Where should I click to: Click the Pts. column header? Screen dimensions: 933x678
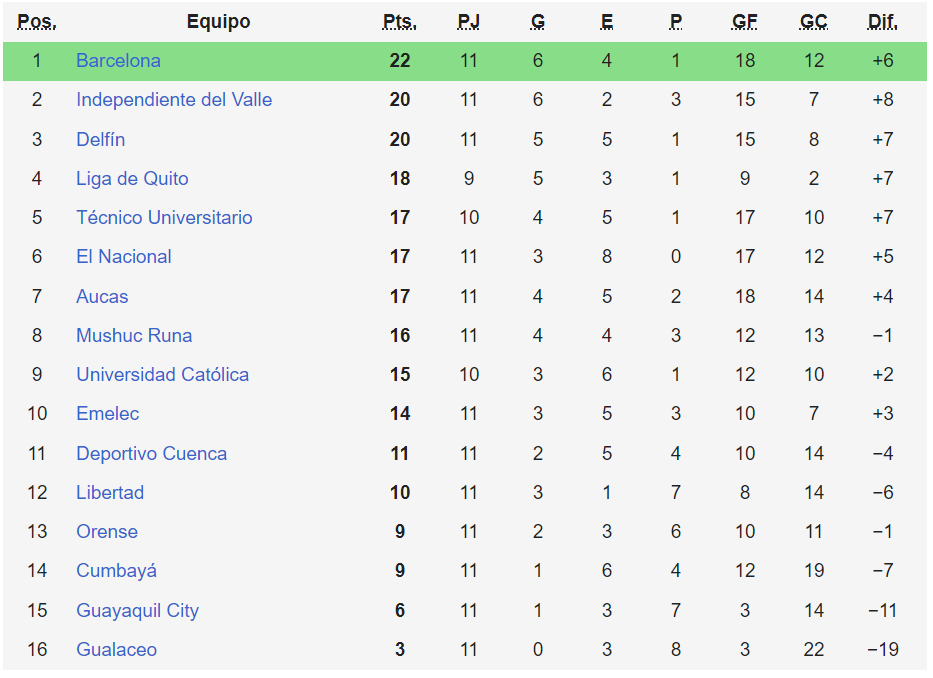(400, 22)
